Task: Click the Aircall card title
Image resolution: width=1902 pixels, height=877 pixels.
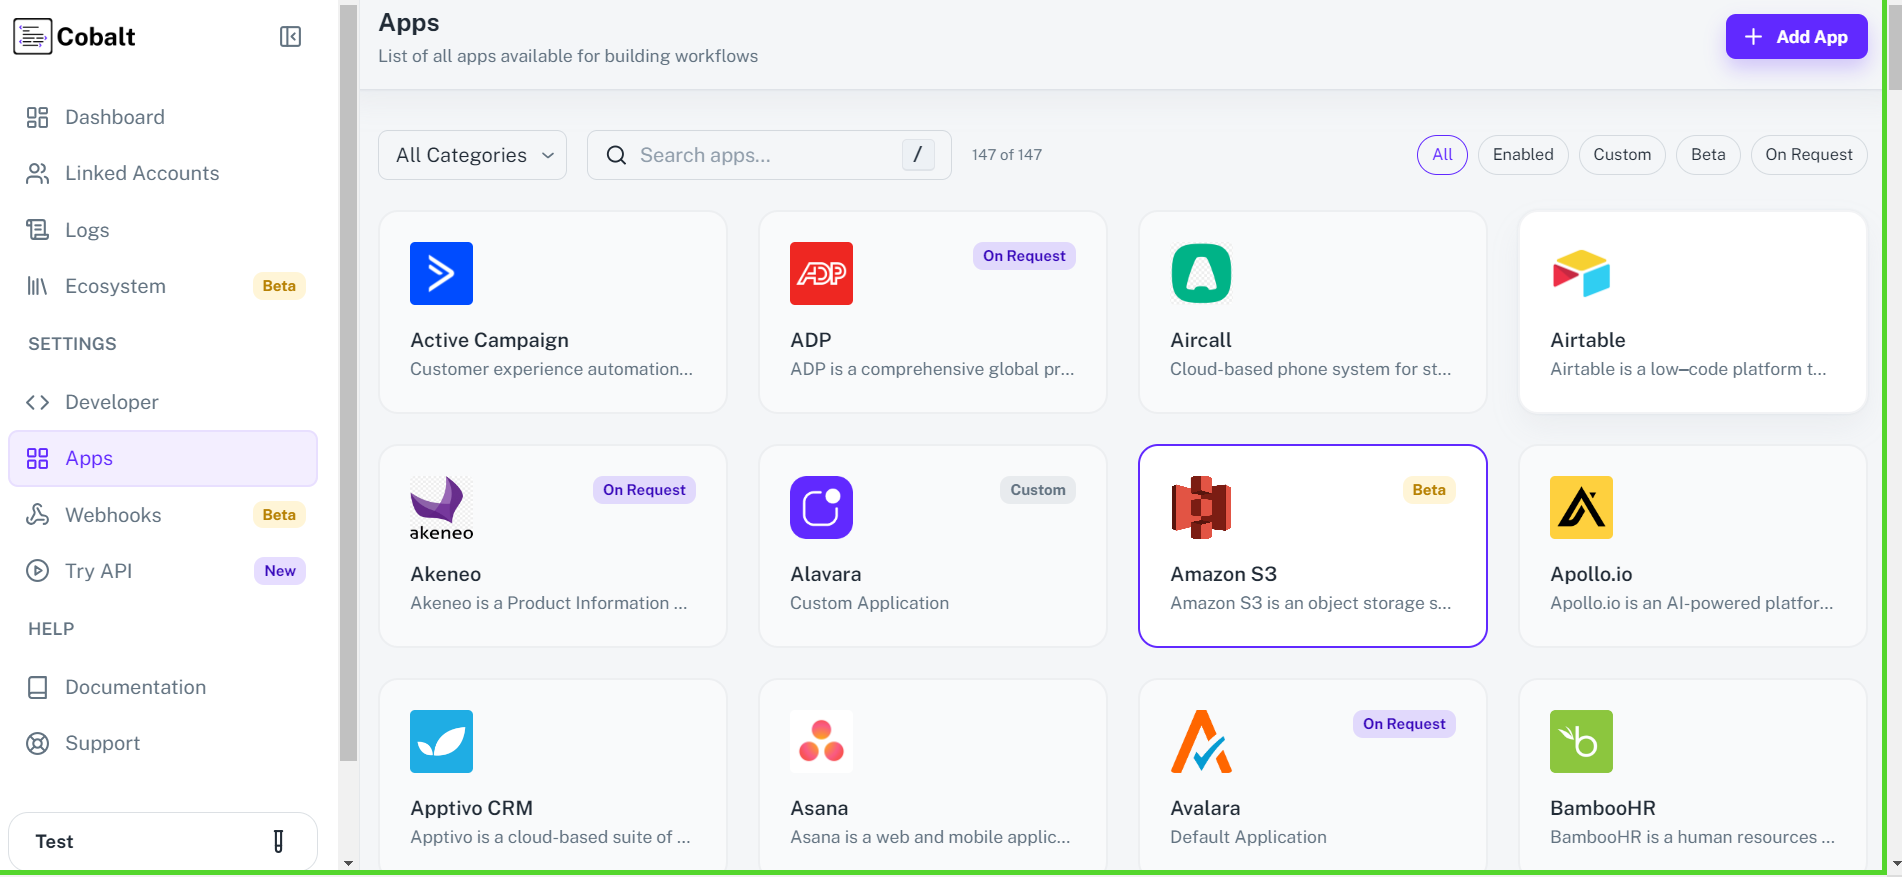Action: point(1200,341)
